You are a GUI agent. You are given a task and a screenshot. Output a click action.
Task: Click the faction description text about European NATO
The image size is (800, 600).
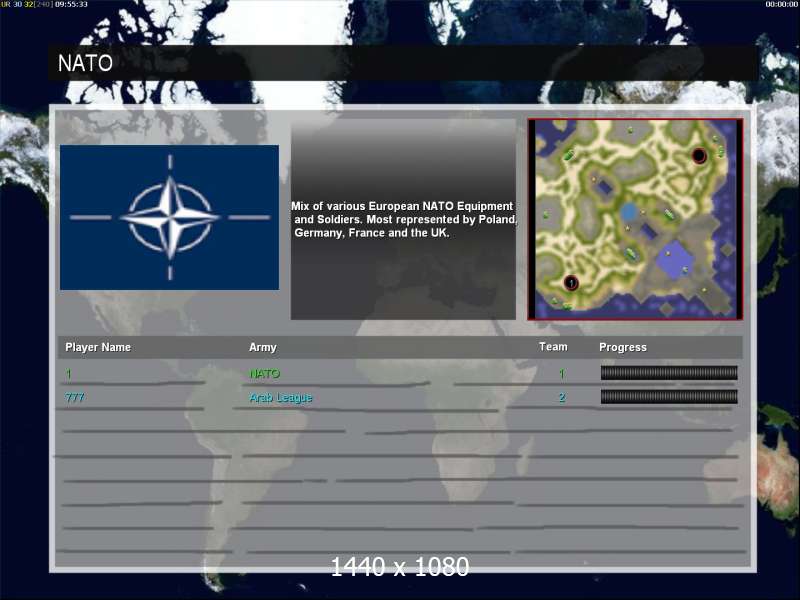[404, 219]
